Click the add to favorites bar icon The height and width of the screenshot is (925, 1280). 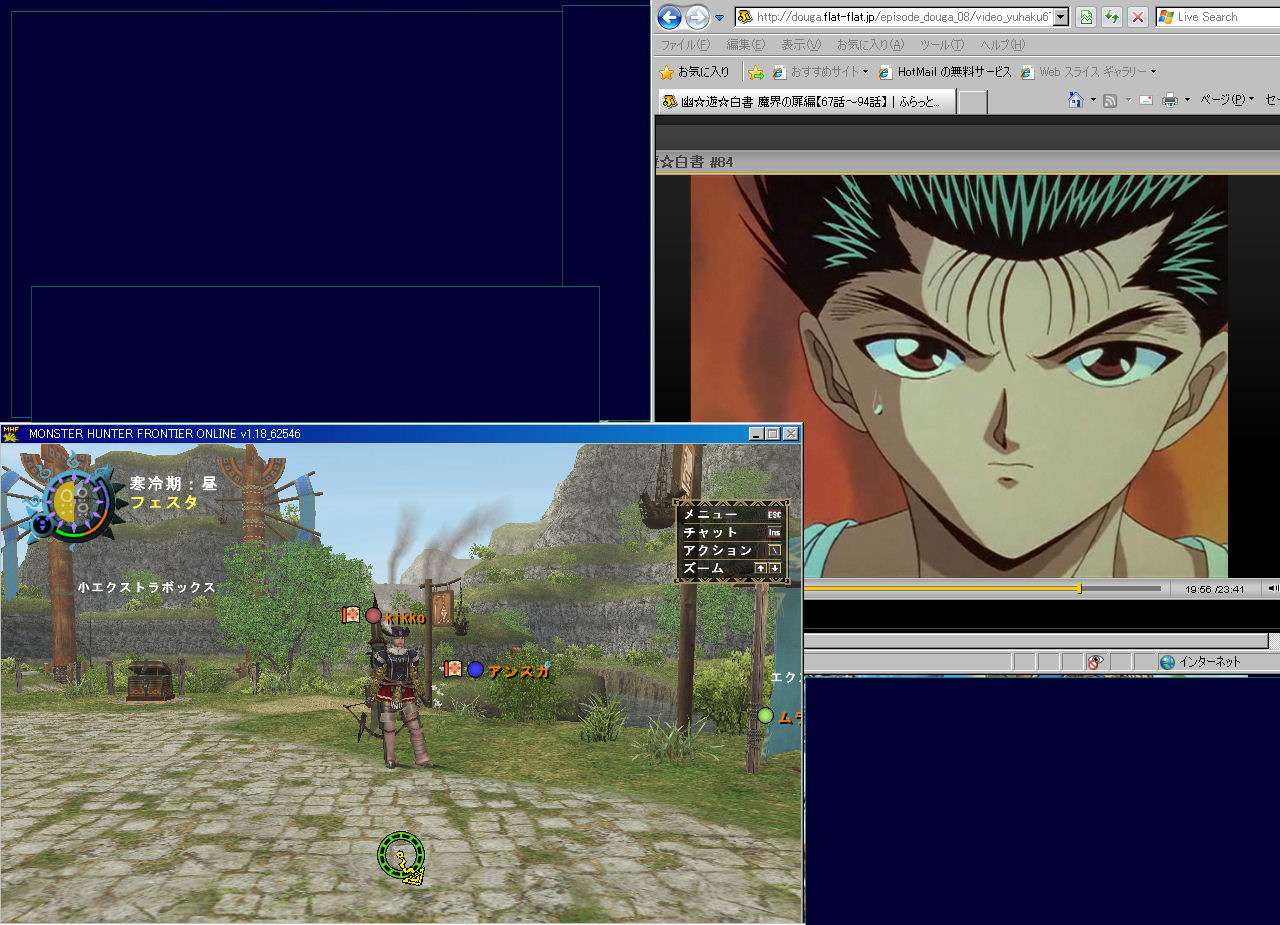[x=756, y=72]
